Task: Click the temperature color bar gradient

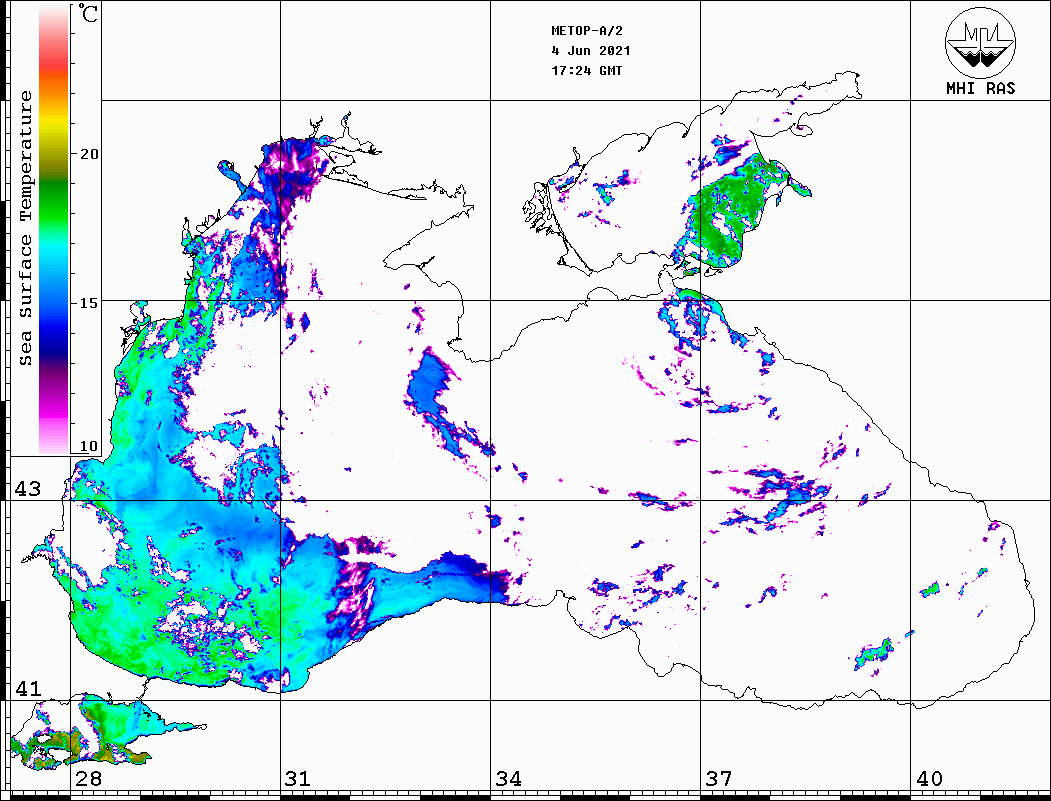Action: [54, 230]
